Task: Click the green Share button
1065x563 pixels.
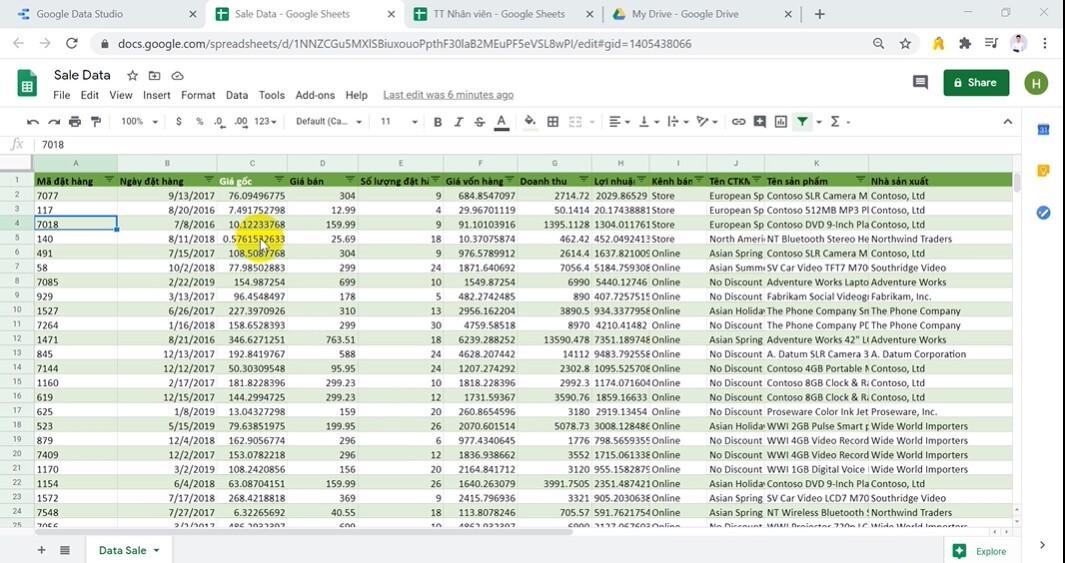Action: (x=976, y=83)
